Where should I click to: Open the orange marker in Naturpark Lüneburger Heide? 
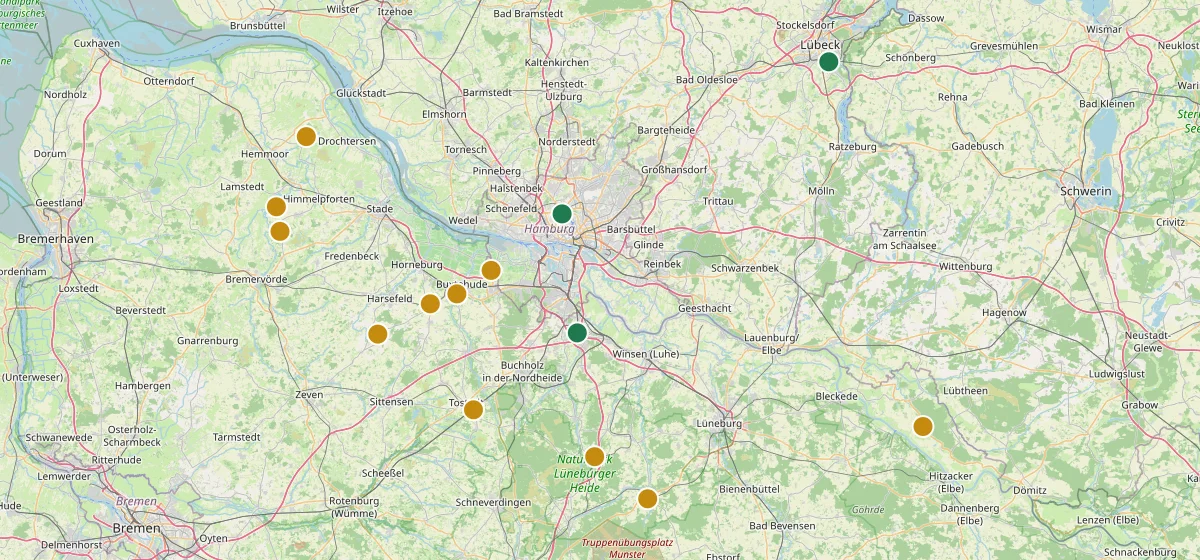click(x=594, y=457)
